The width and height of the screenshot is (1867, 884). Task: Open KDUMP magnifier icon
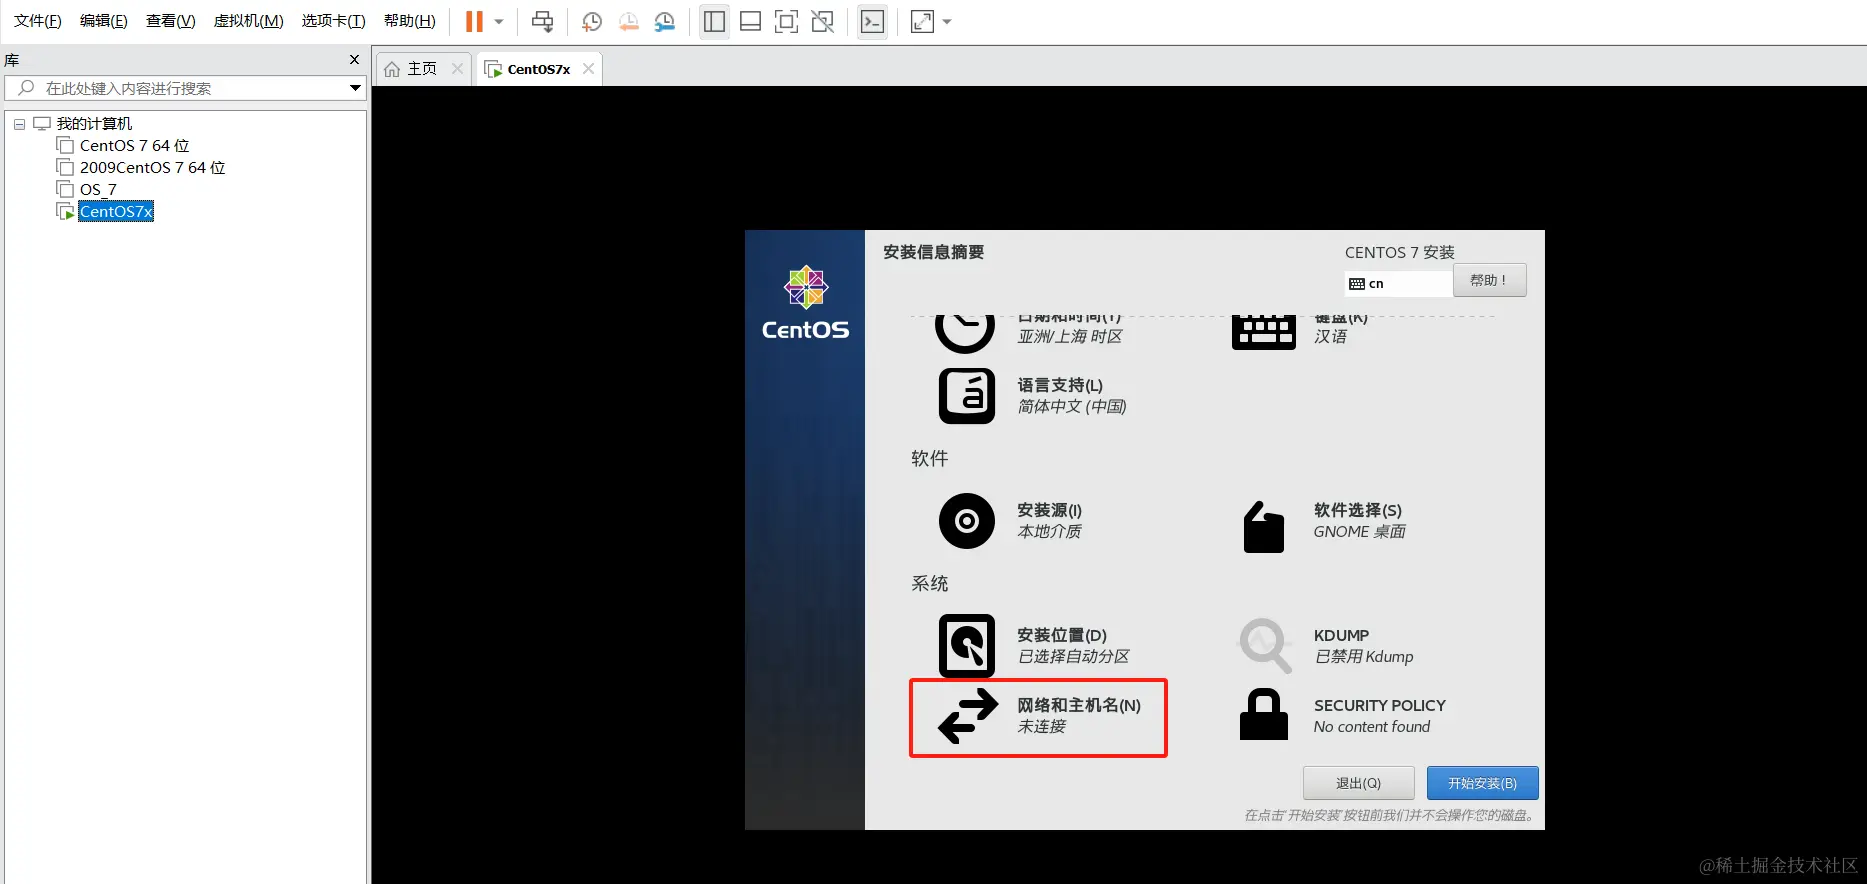[x=1265, y=645]
